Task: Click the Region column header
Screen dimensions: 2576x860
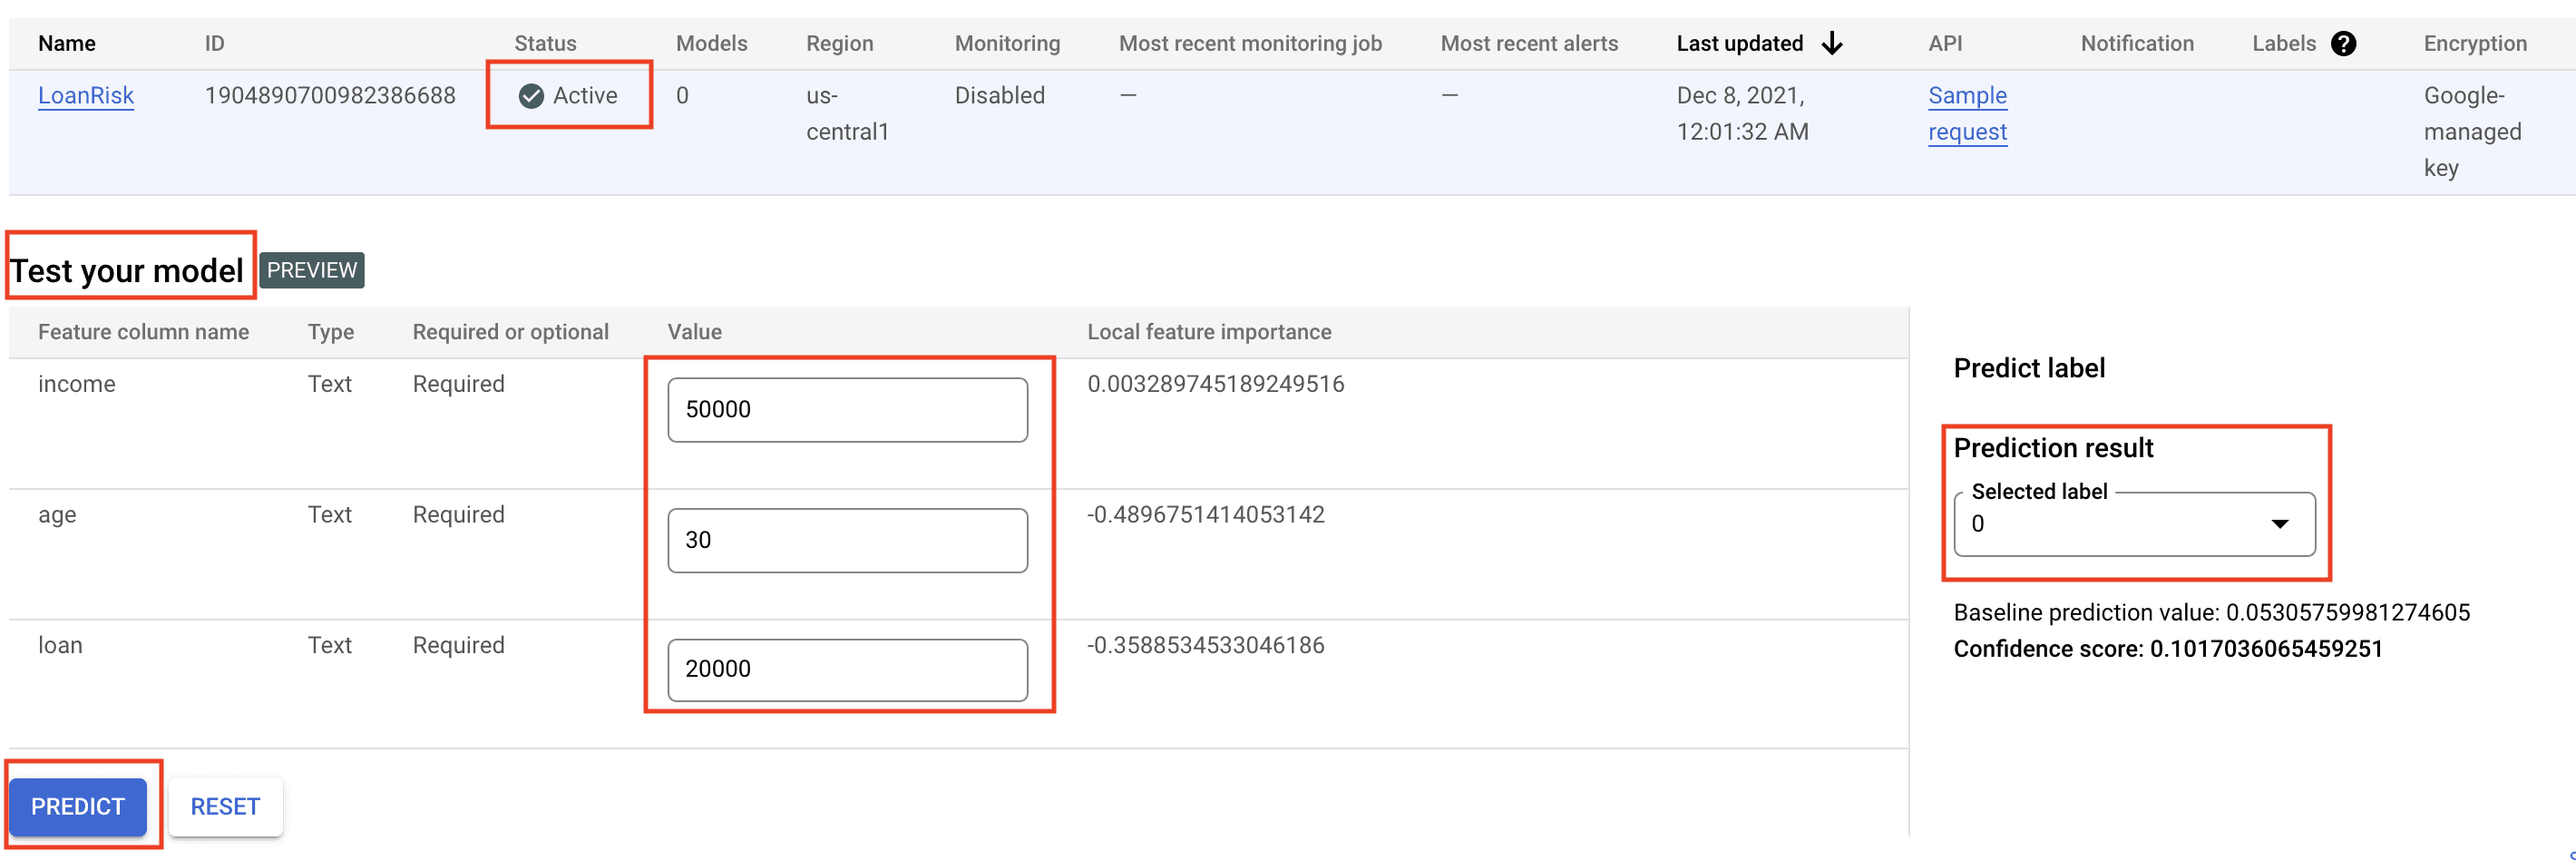Action: tap(840, 44)
